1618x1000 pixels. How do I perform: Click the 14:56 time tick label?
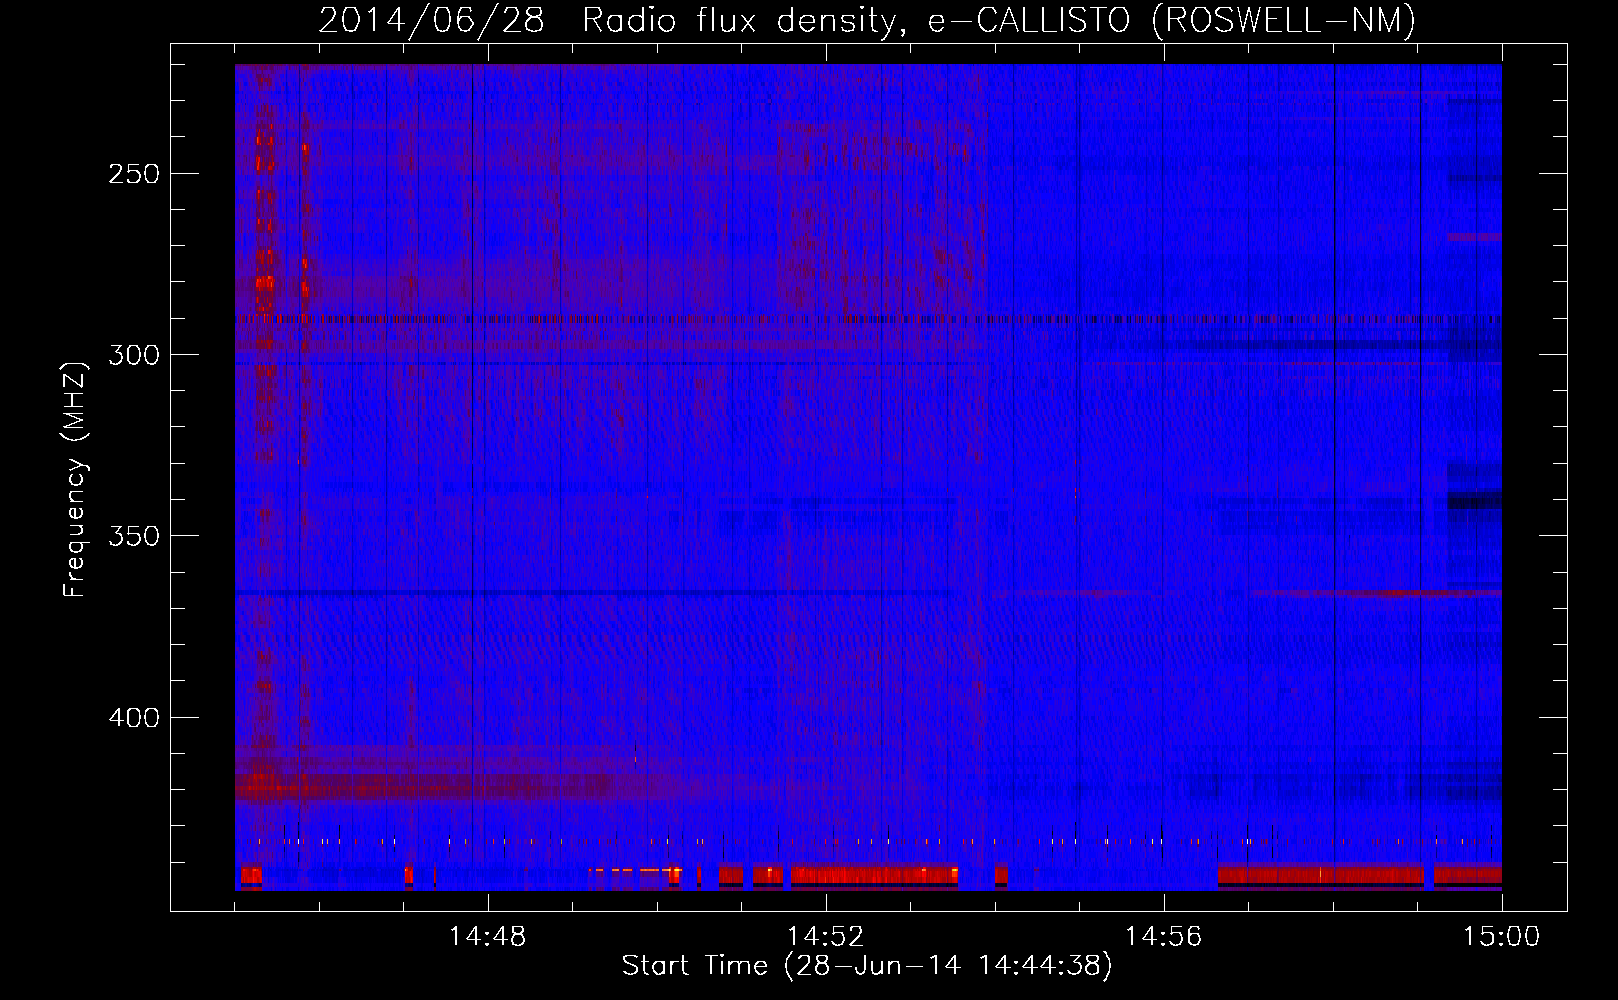tap(1164, 937)
